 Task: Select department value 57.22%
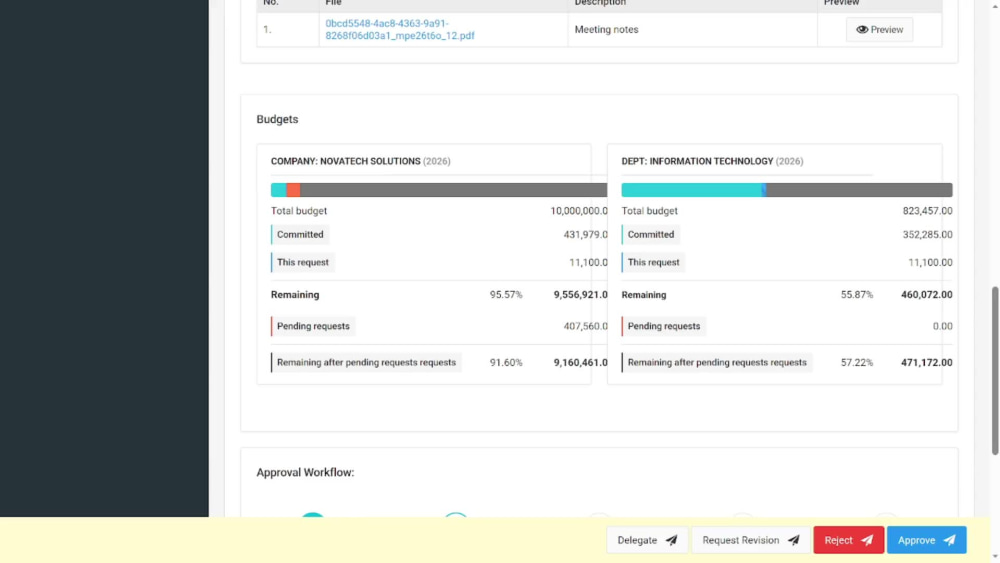[x=857, y=363]
